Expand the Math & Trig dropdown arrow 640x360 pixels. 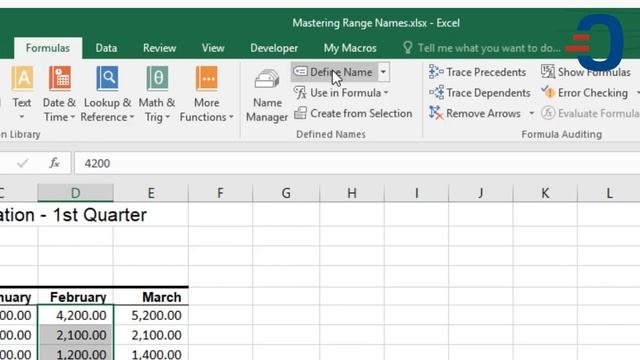(167, 118)
